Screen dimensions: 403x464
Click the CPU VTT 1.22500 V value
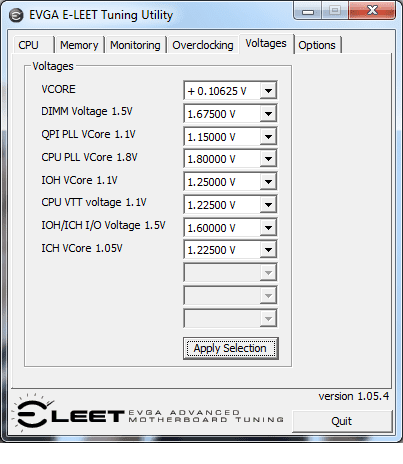pyautogui.click(x=212, y=205)
